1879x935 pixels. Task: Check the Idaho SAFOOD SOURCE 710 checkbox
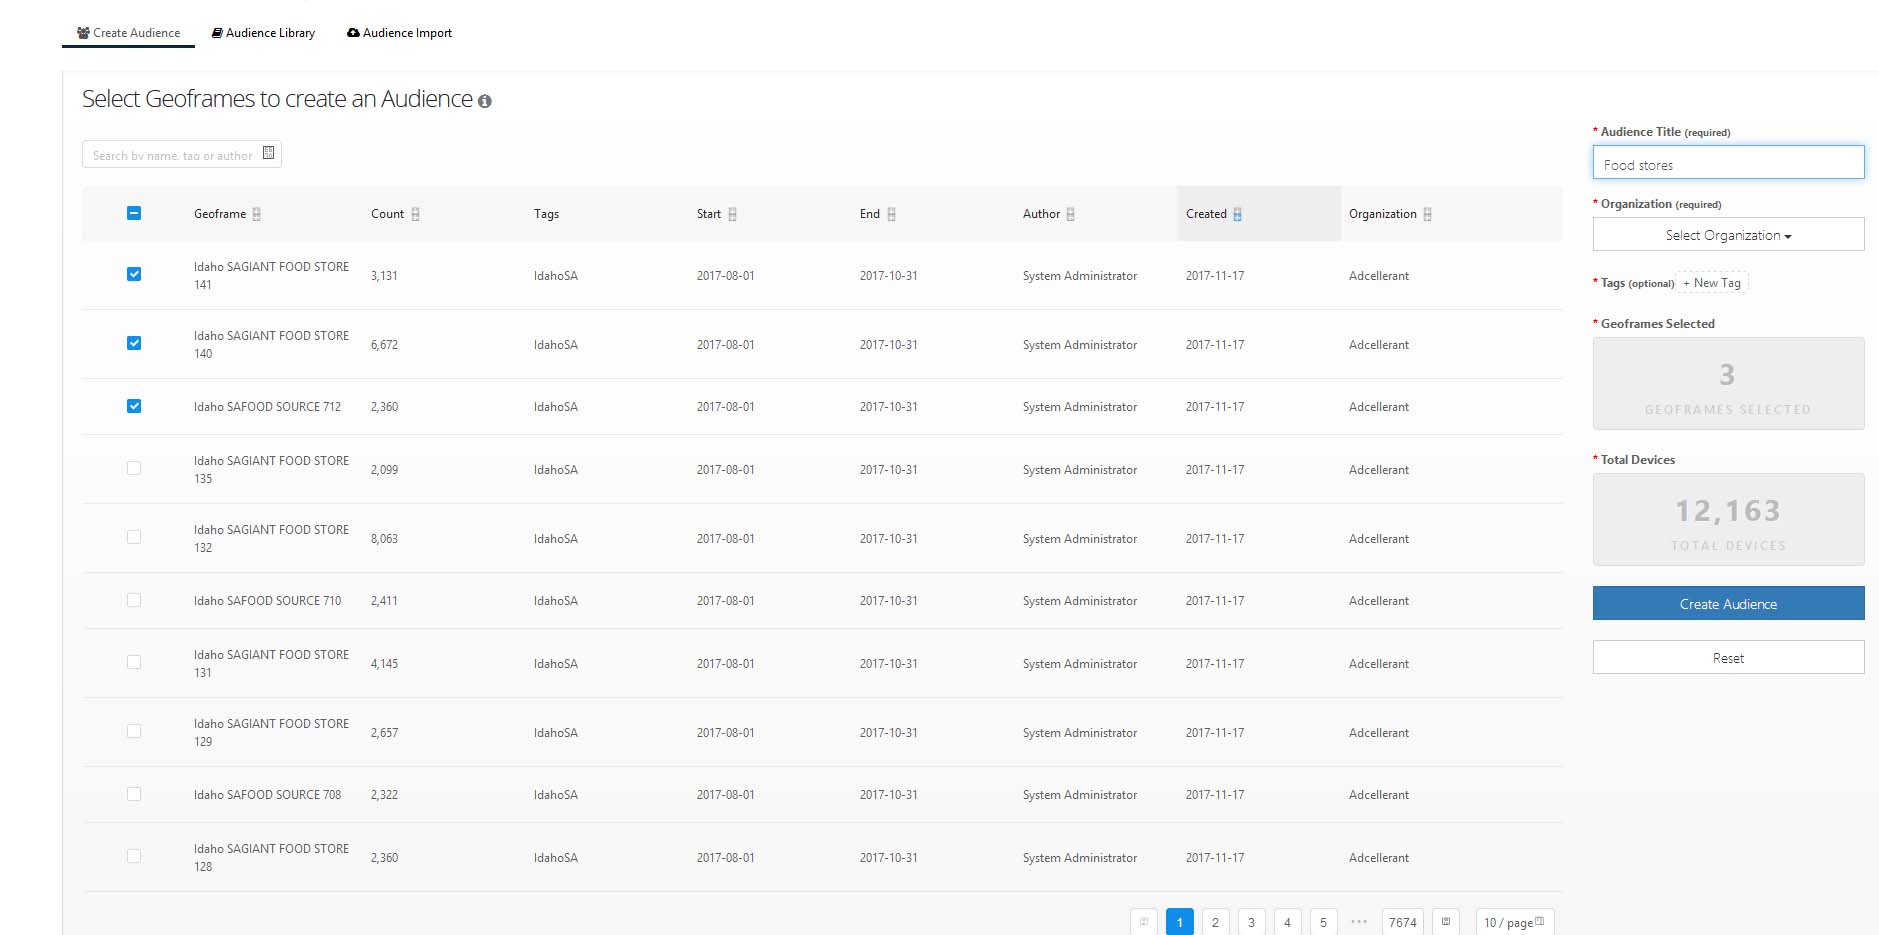134,600
